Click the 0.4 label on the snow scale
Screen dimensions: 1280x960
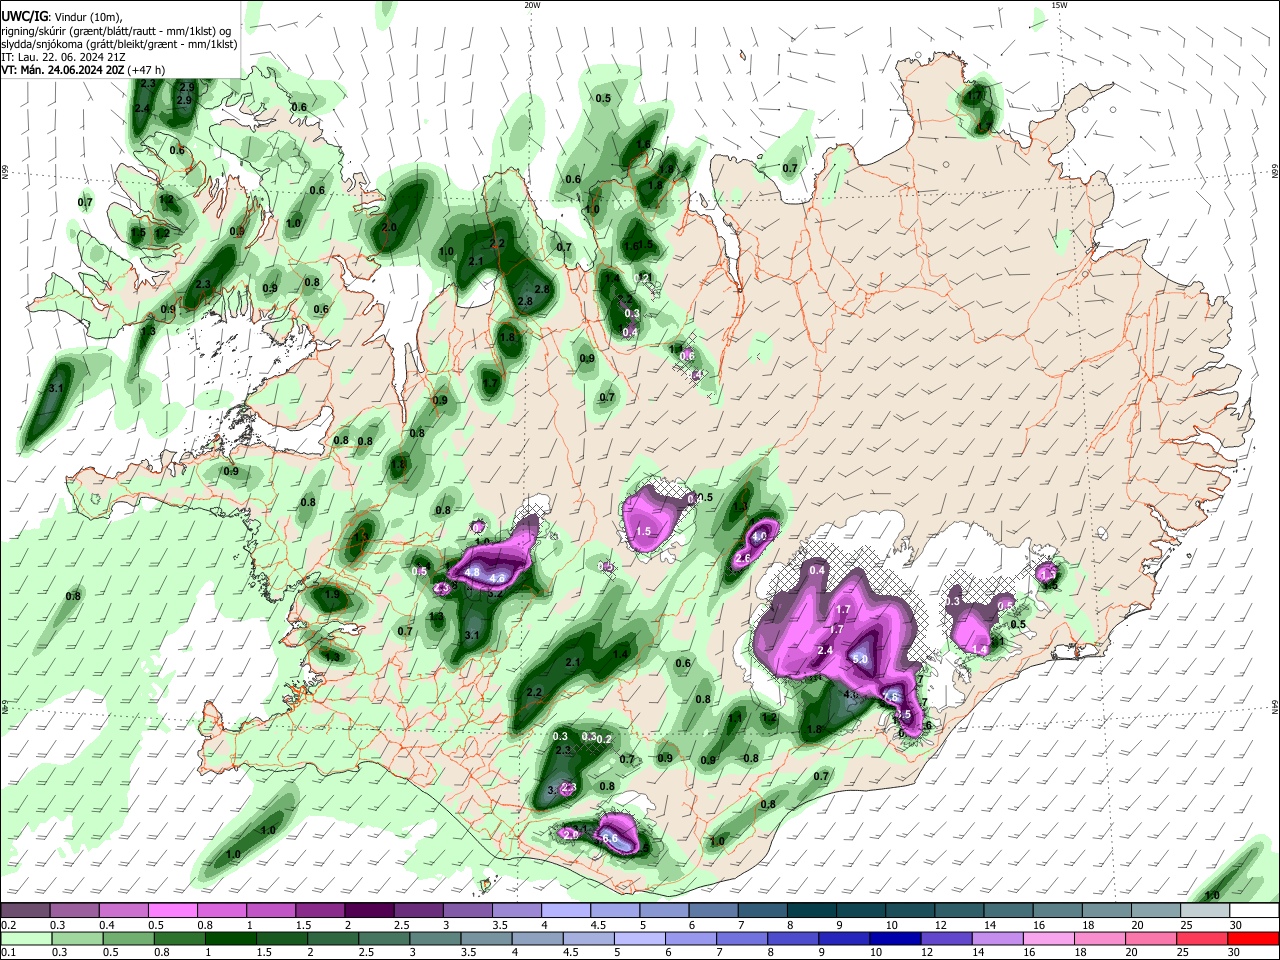pos(106,925)
